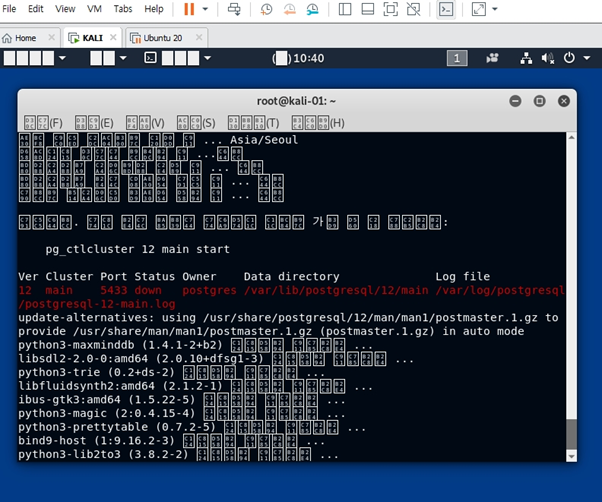Close the Home tab
Screen dimensions: 602x502
coord(51,37)
